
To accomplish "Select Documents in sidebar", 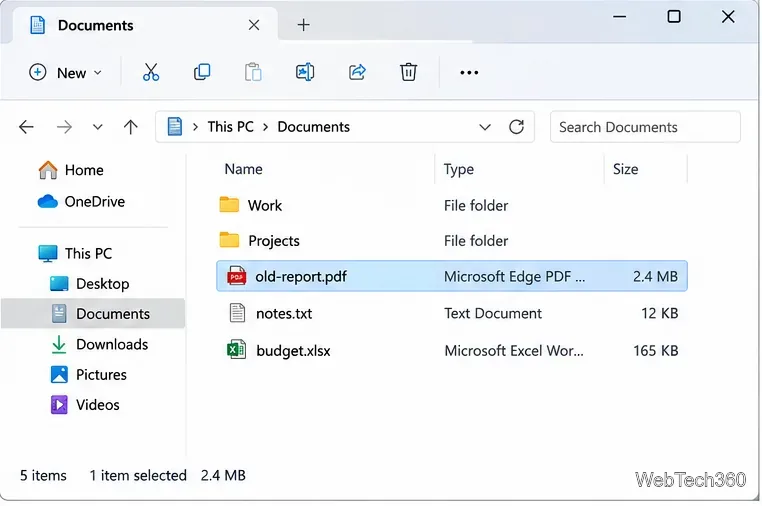I will point(93,314).
